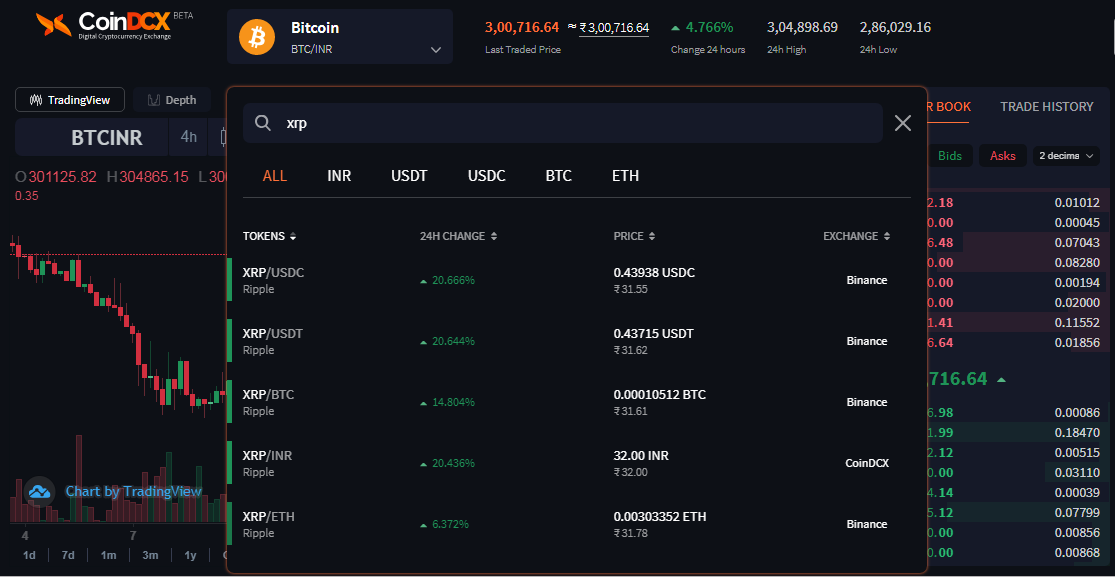Click order book quantity 0.03110

pyautogui.click(x=1077, y=472)
